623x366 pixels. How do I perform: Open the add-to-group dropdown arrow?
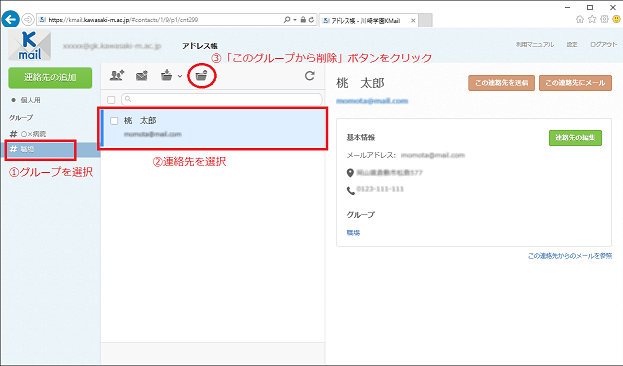(x=180, y=76)
